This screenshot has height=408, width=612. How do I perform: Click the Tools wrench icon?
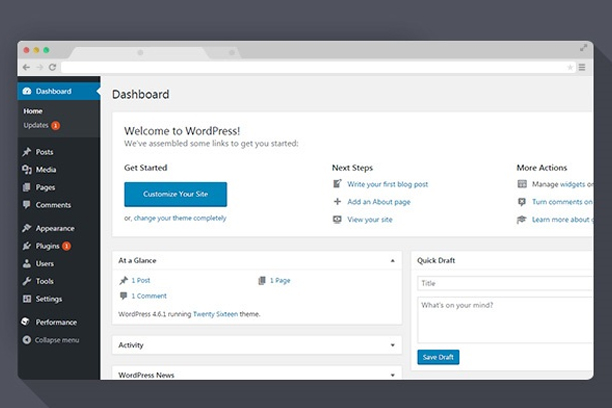coord(27,281)
